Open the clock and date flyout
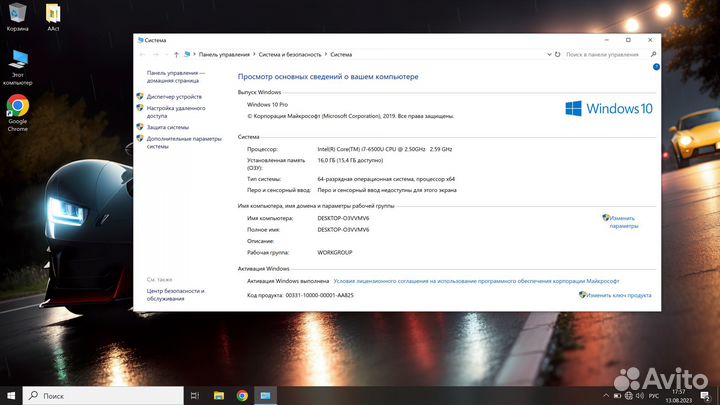 [678, 396]
